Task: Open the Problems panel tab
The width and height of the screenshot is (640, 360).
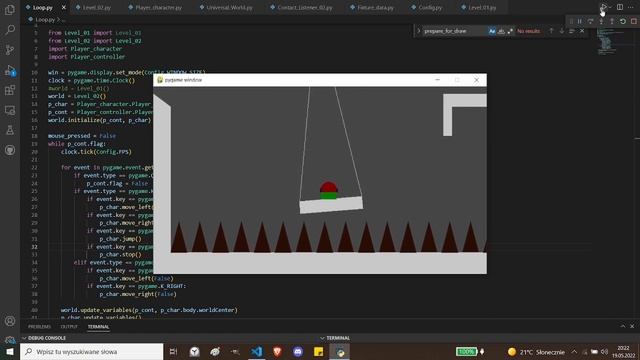Action: [40, 327]
